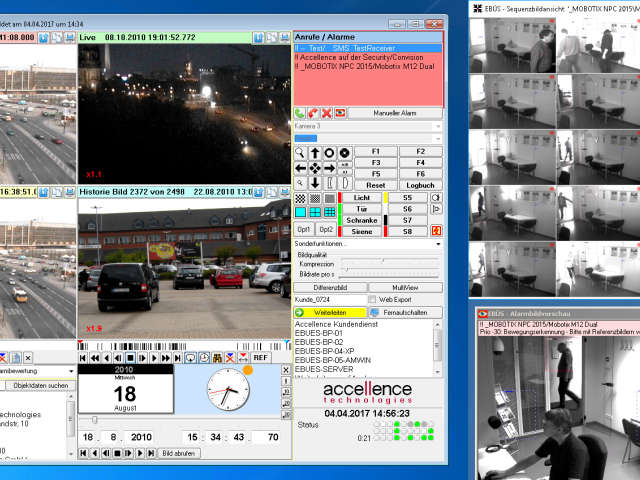
Task: Select EBUES-SERVER in forwarding list
Action: (x=324, y=369)
